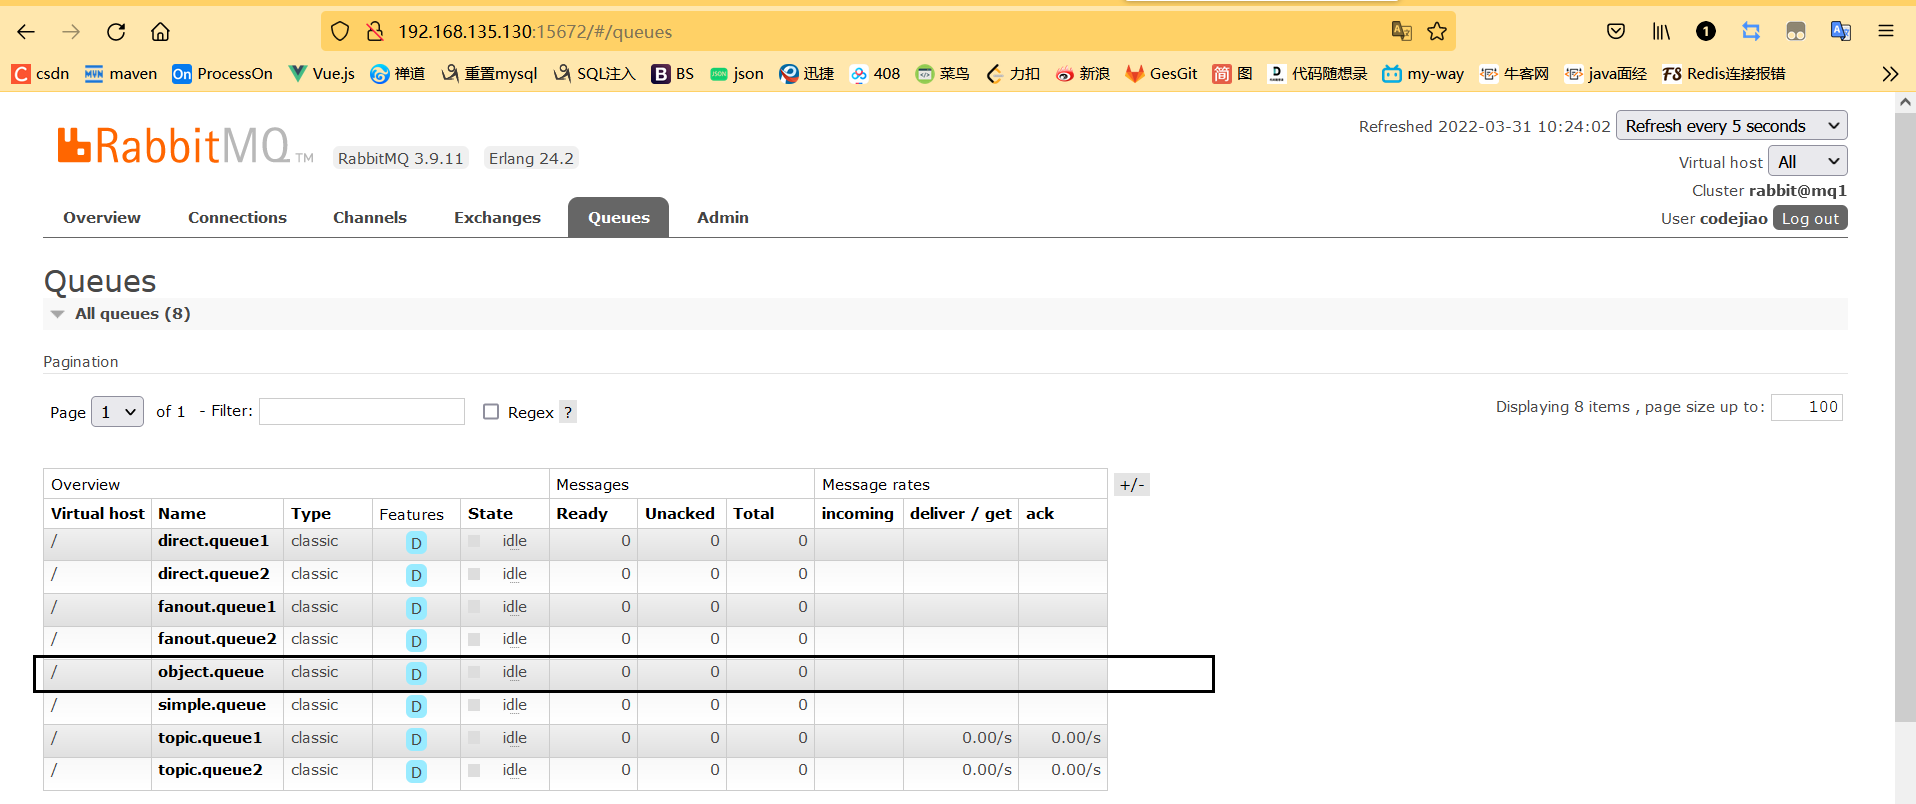Viewport: 1916px width, 804px height.
Task: Switch to the Connections tab
Action: tap(237, 218)
